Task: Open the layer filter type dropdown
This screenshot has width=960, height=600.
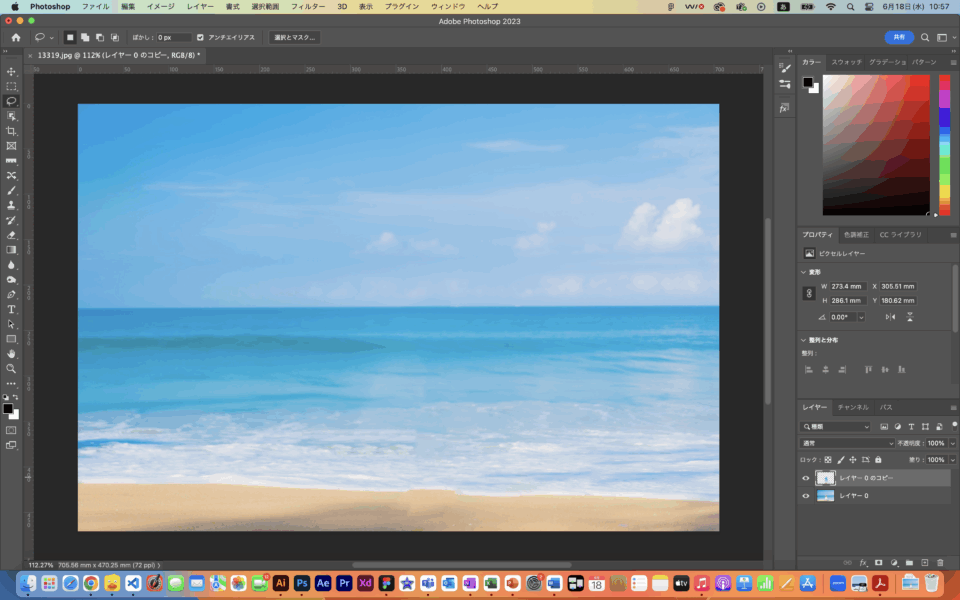Action: click(835, 427)
